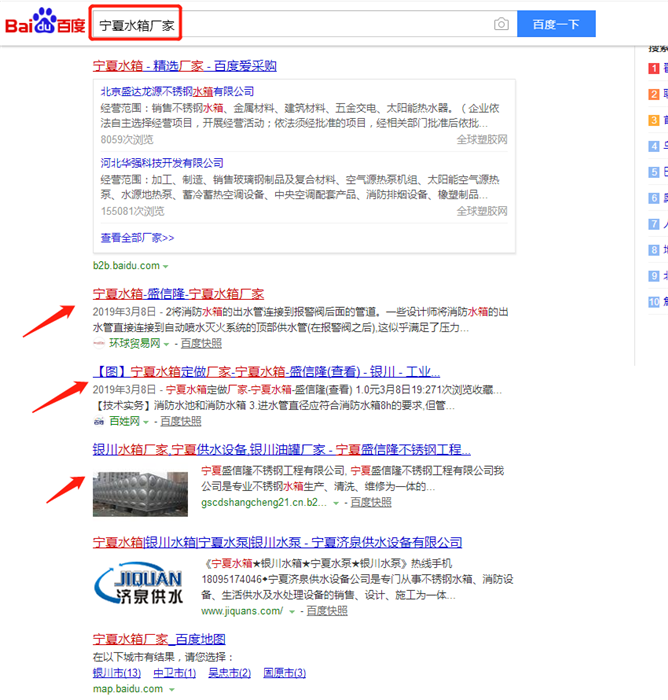Click hot search rank 9 badge
Viewport: 668px width, 700px height.
click(654, 276)
